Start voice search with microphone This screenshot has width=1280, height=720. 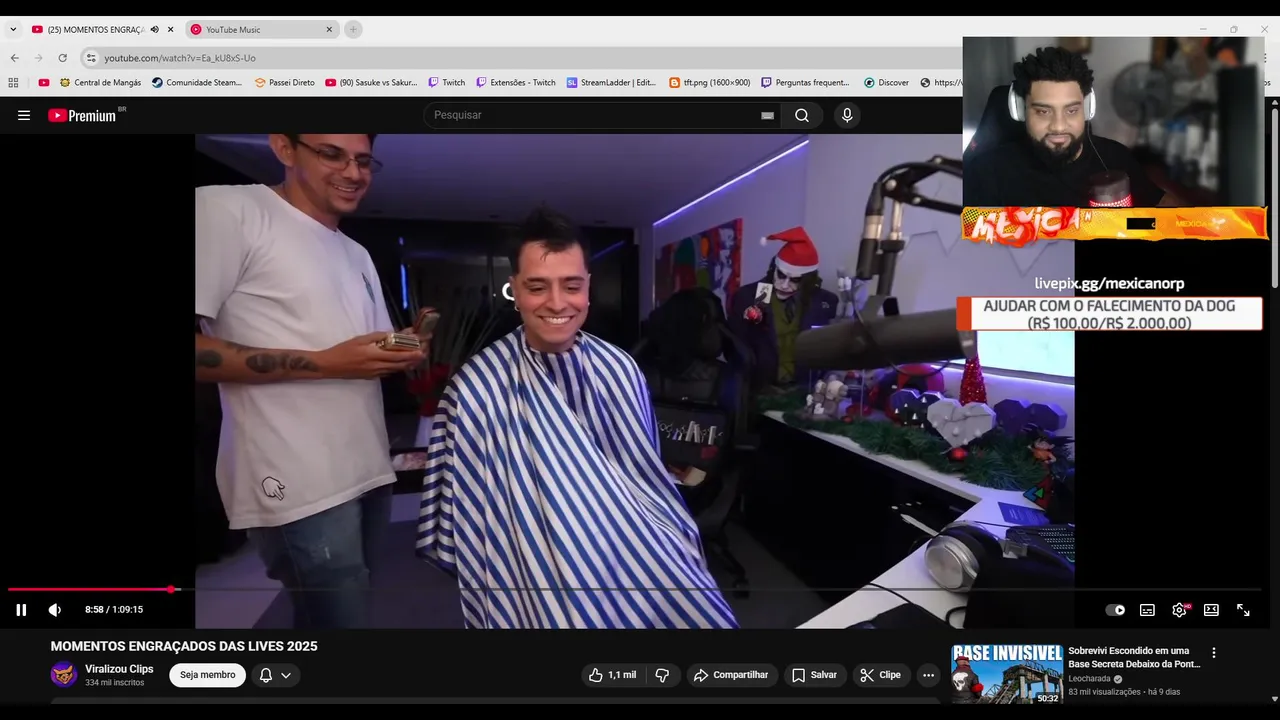point(847,115)
